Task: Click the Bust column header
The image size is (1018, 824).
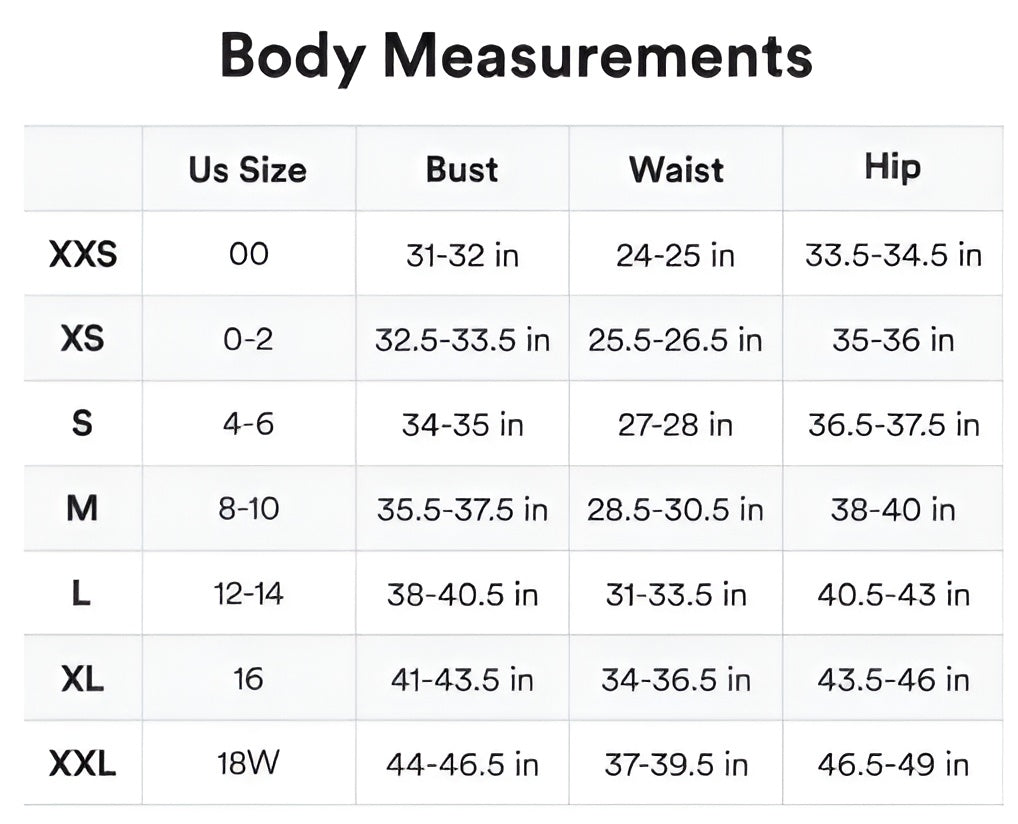Action: [462, 169]
